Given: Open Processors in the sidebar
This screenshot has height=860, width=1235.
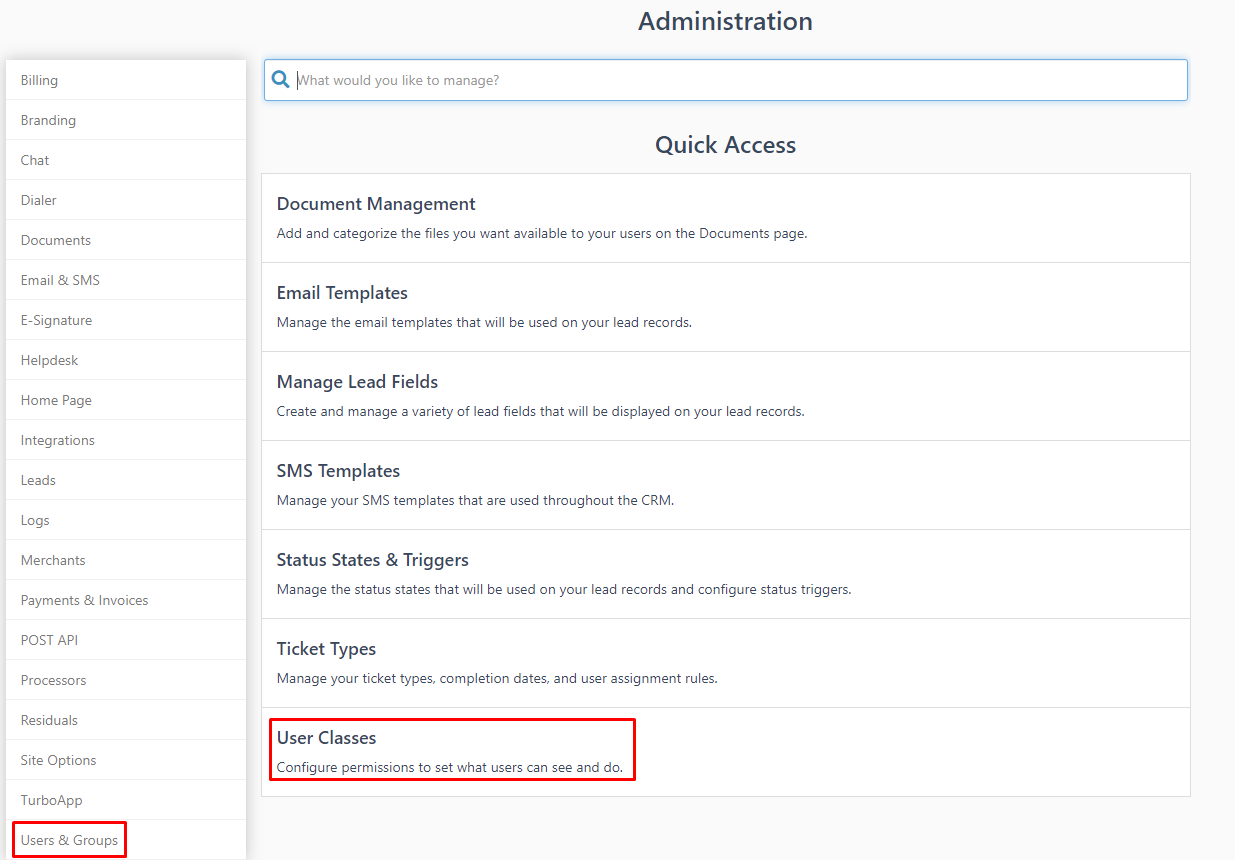Looking at the screenshot, I should click(x=126, y=680).
